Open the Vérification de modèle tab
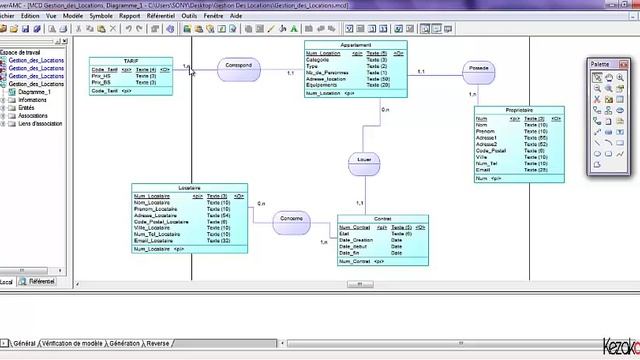Screen dimensions: 640x360 point(72,344)
